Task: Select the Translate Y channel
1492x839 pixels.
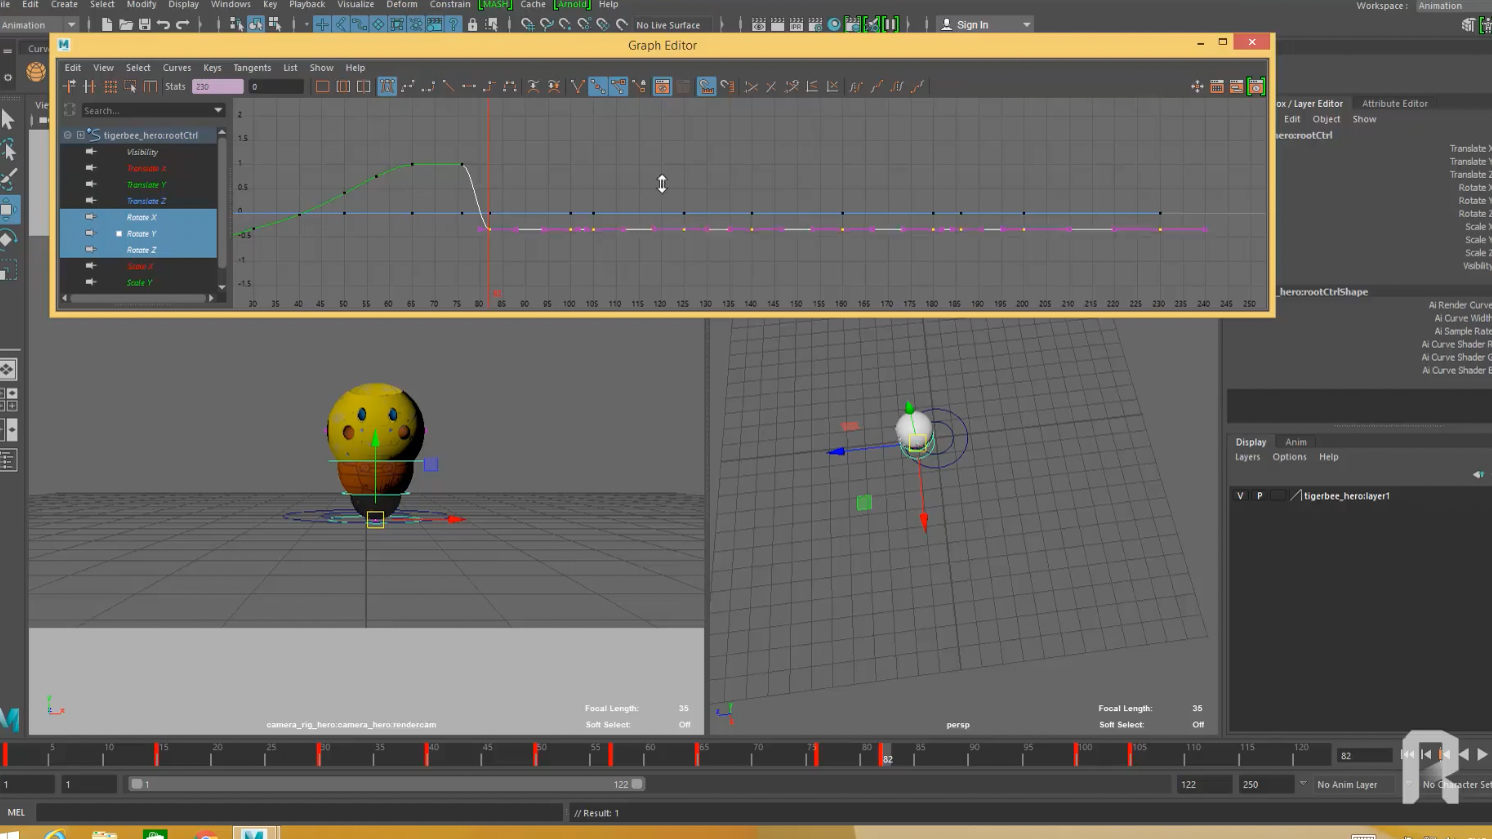Action: [x=146, y=185]
